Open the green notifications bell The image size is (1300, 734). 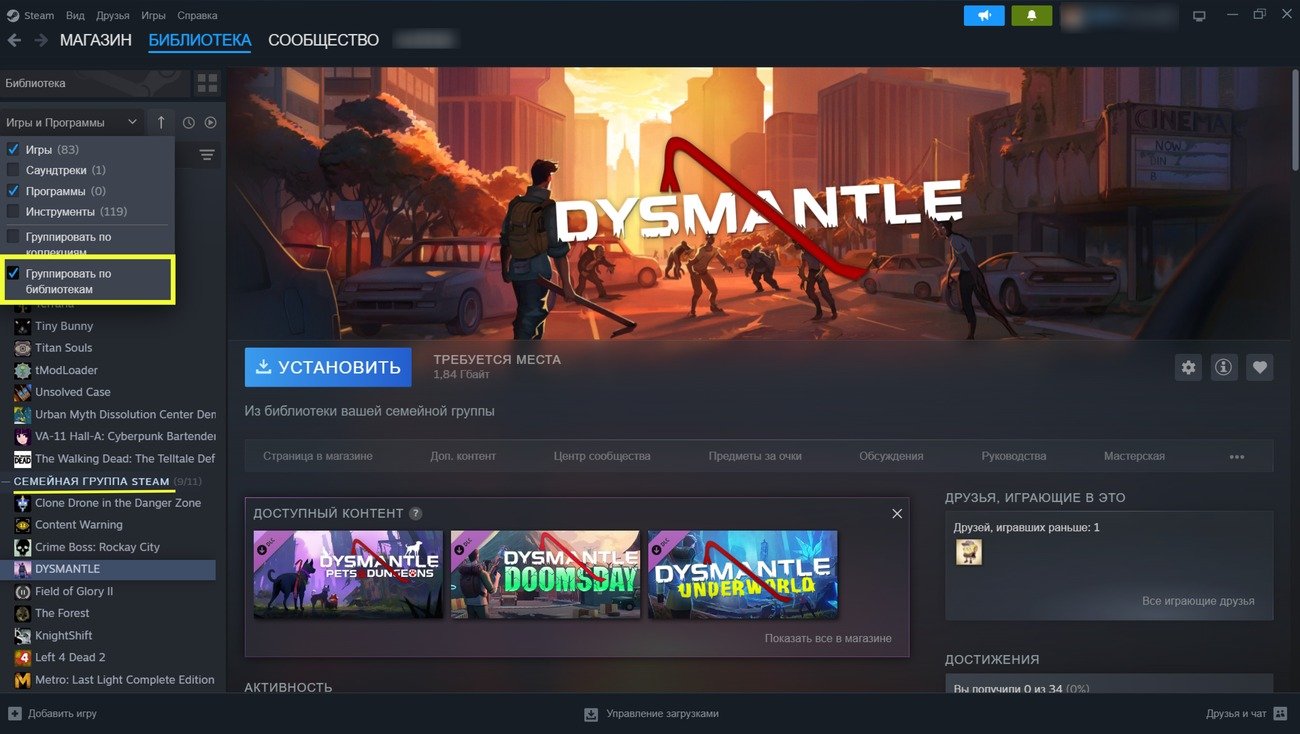1031,15
